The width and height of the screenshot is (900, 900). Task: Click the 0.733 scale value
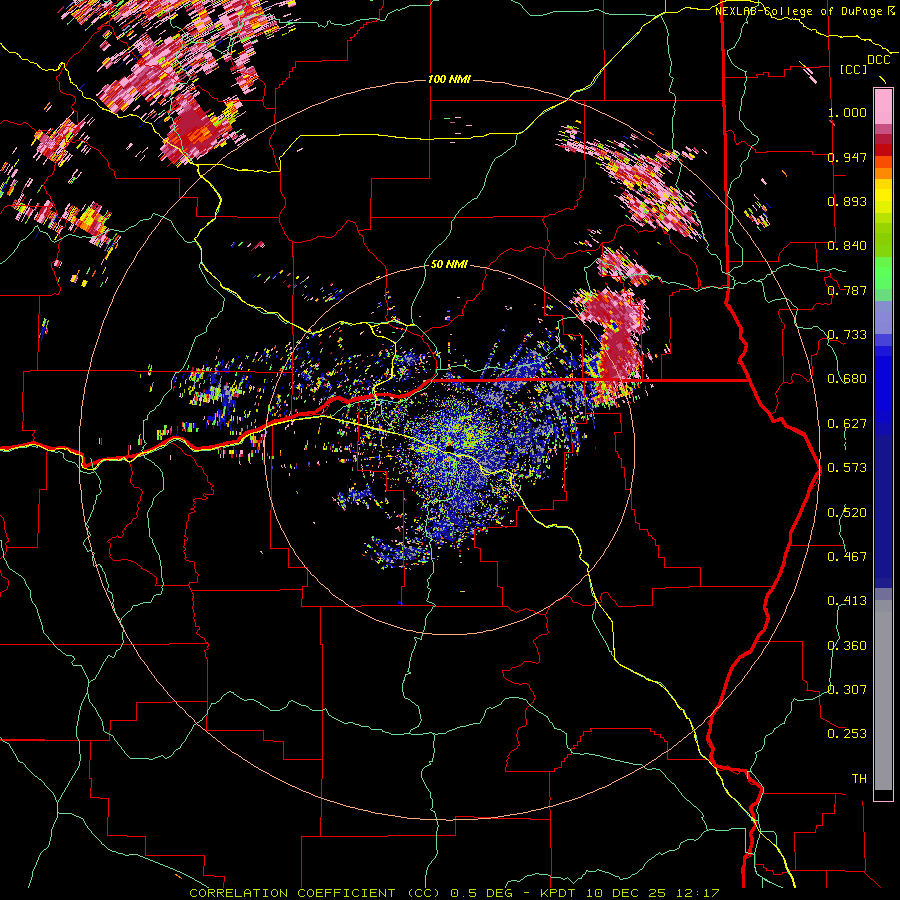coord(847,335)
